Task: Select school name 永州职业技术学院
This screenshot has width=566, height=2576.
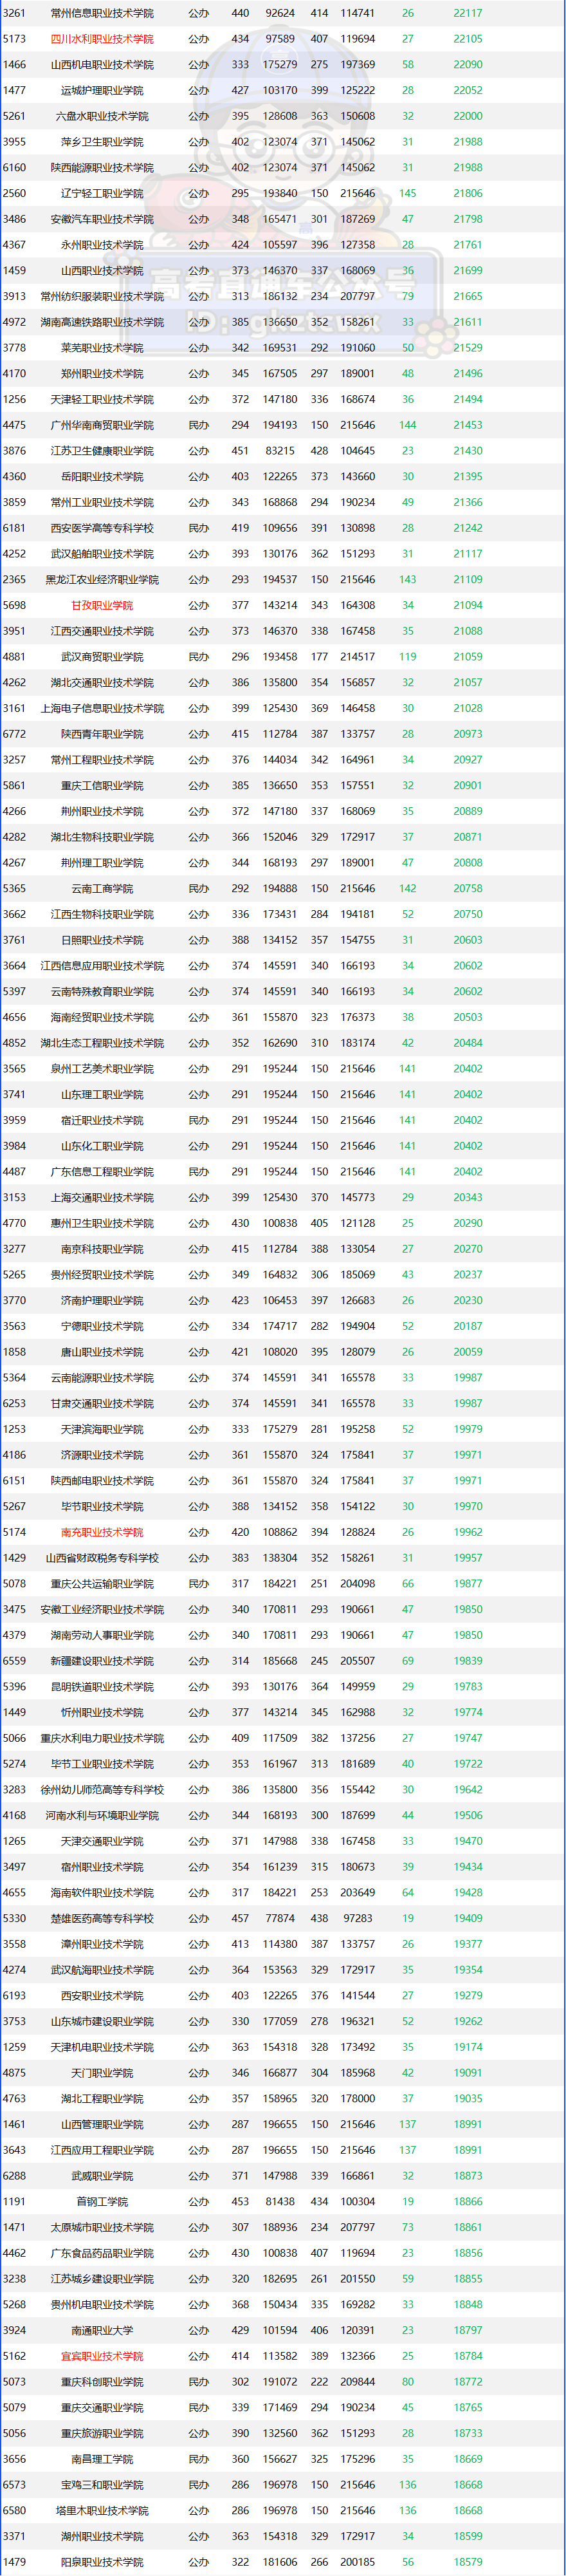Action: coord(102,245)
